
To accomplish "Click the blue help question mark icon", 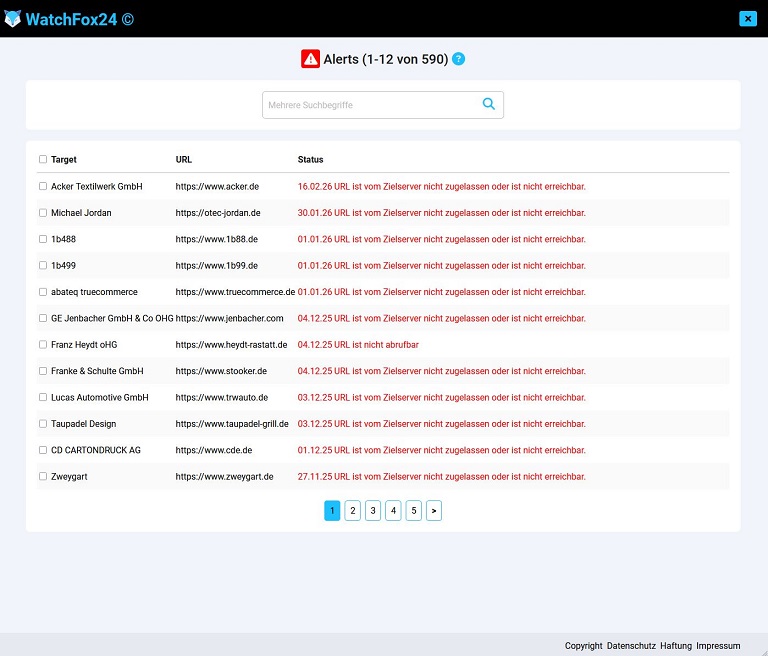I will [458, 59].
